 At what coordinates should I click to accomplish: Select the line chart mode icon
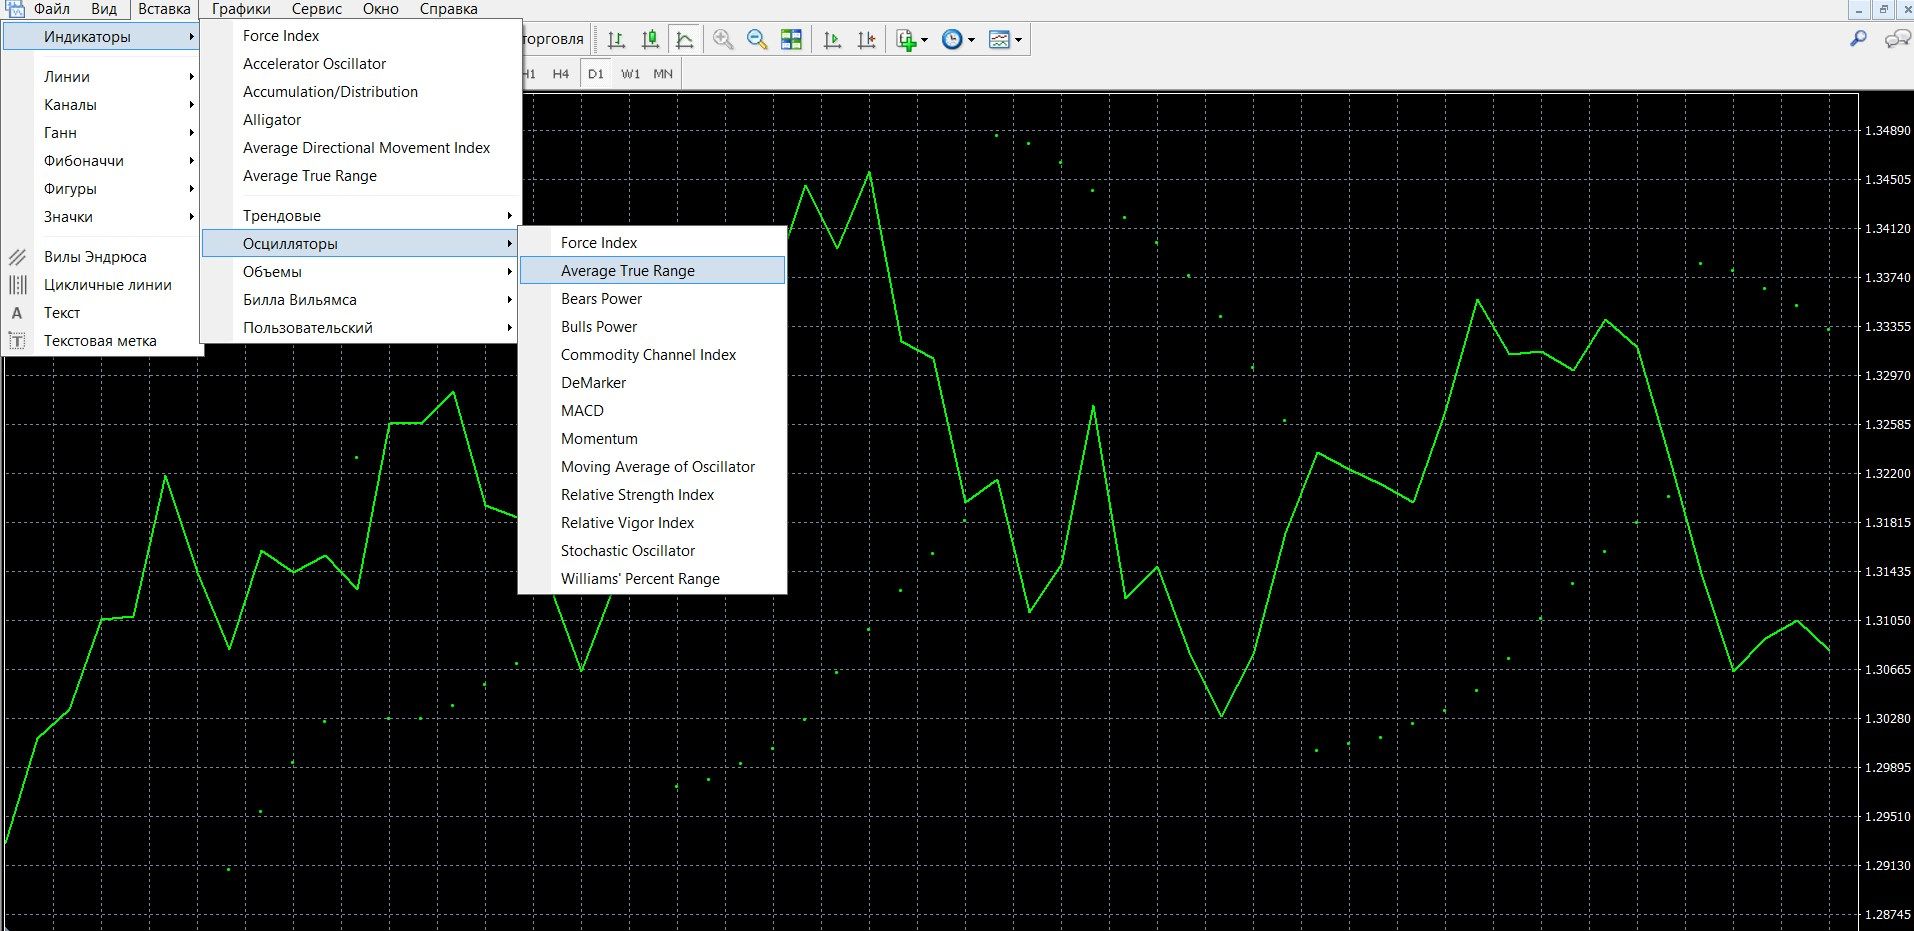pyautogui.click(x=685, y=40)
